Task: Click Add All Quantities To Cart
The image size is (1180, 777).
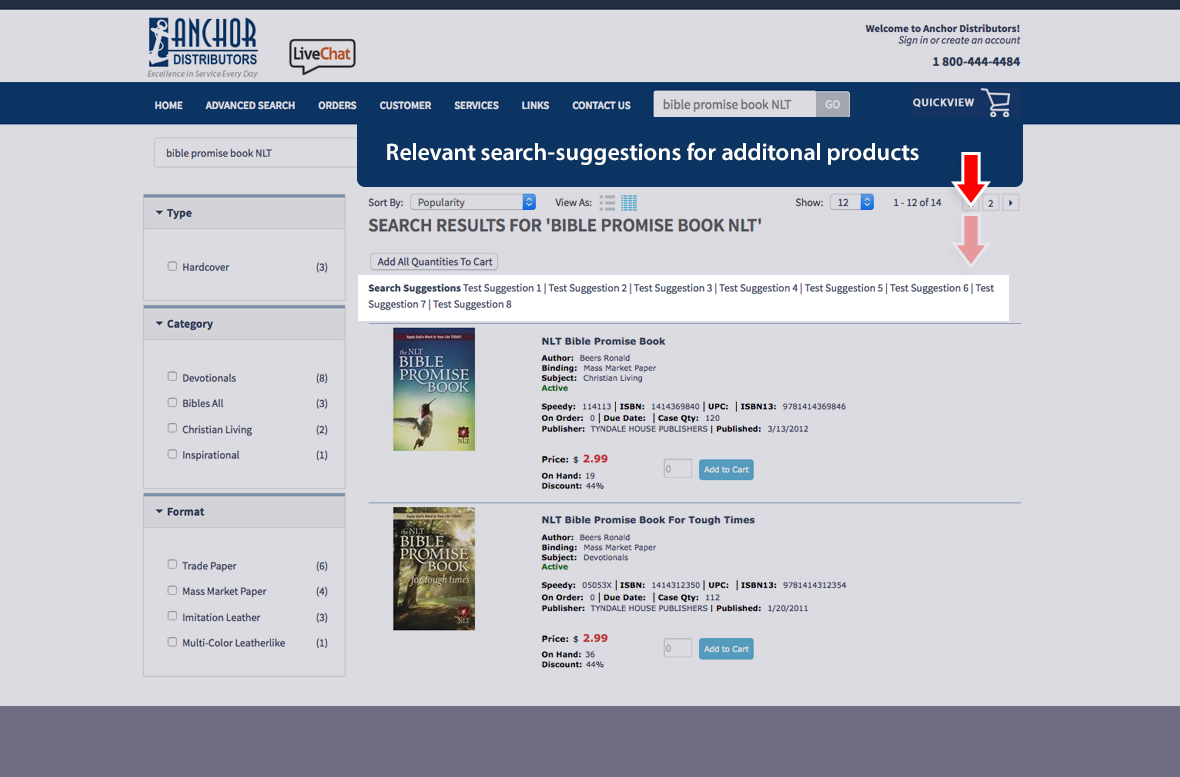Action: tap(434, 262)
